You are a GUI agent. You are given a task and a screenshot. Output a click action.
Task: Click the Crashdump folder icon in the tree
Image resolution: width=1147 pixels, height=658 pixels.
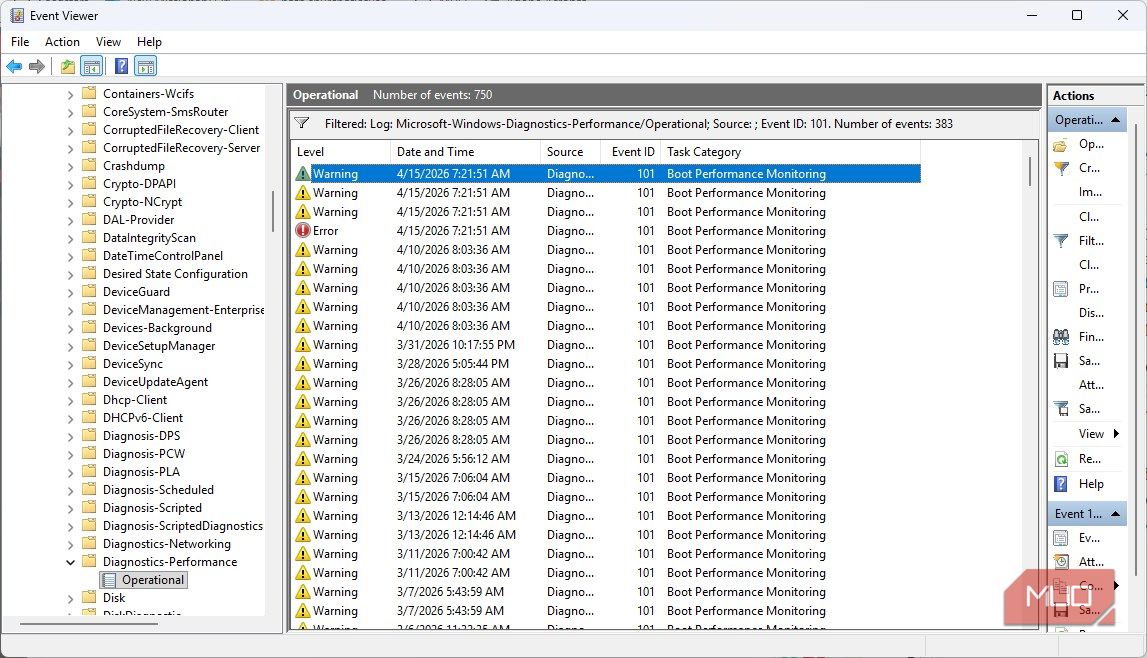tap(89, 166)
